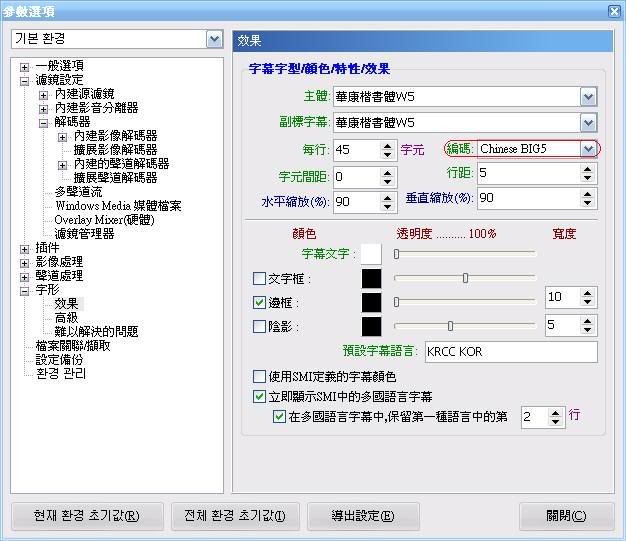The width and height of the screenshot is (626, 541).
Task: Open the 副標字幕 font dropdown
Action: (588, 122)
